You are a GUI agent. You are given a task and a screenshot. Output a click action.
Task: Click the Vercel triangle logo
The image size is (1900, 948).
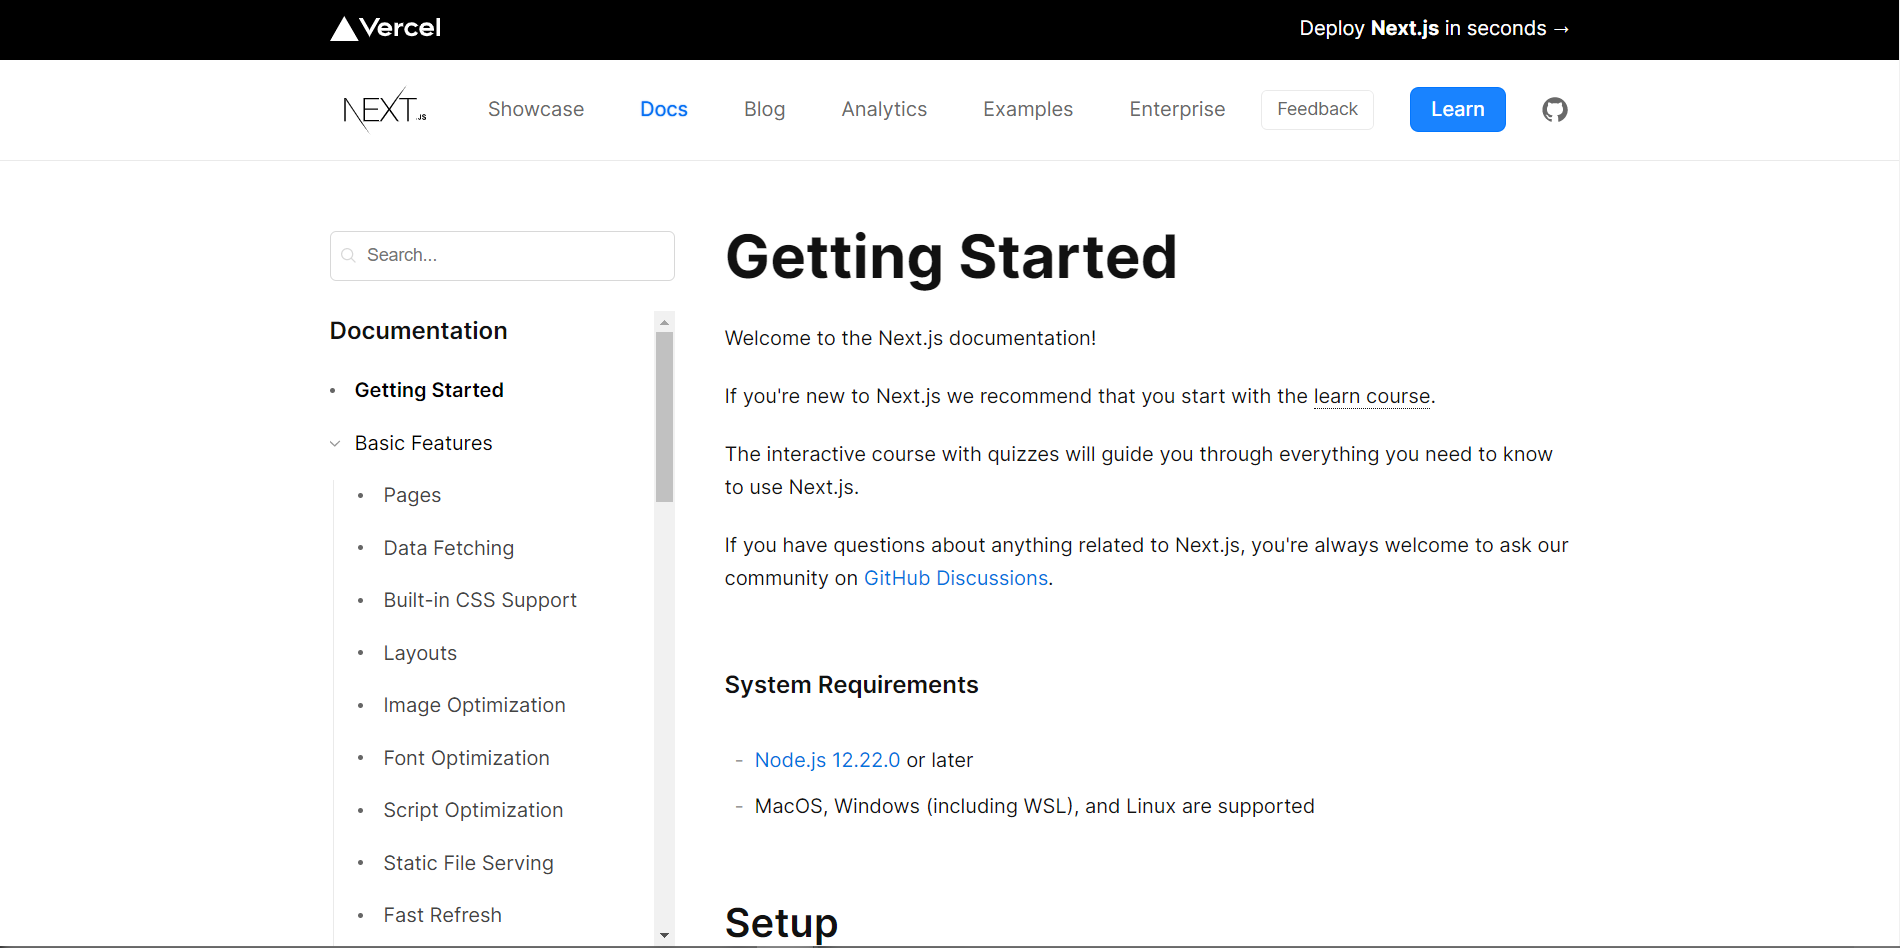(344, 28)
